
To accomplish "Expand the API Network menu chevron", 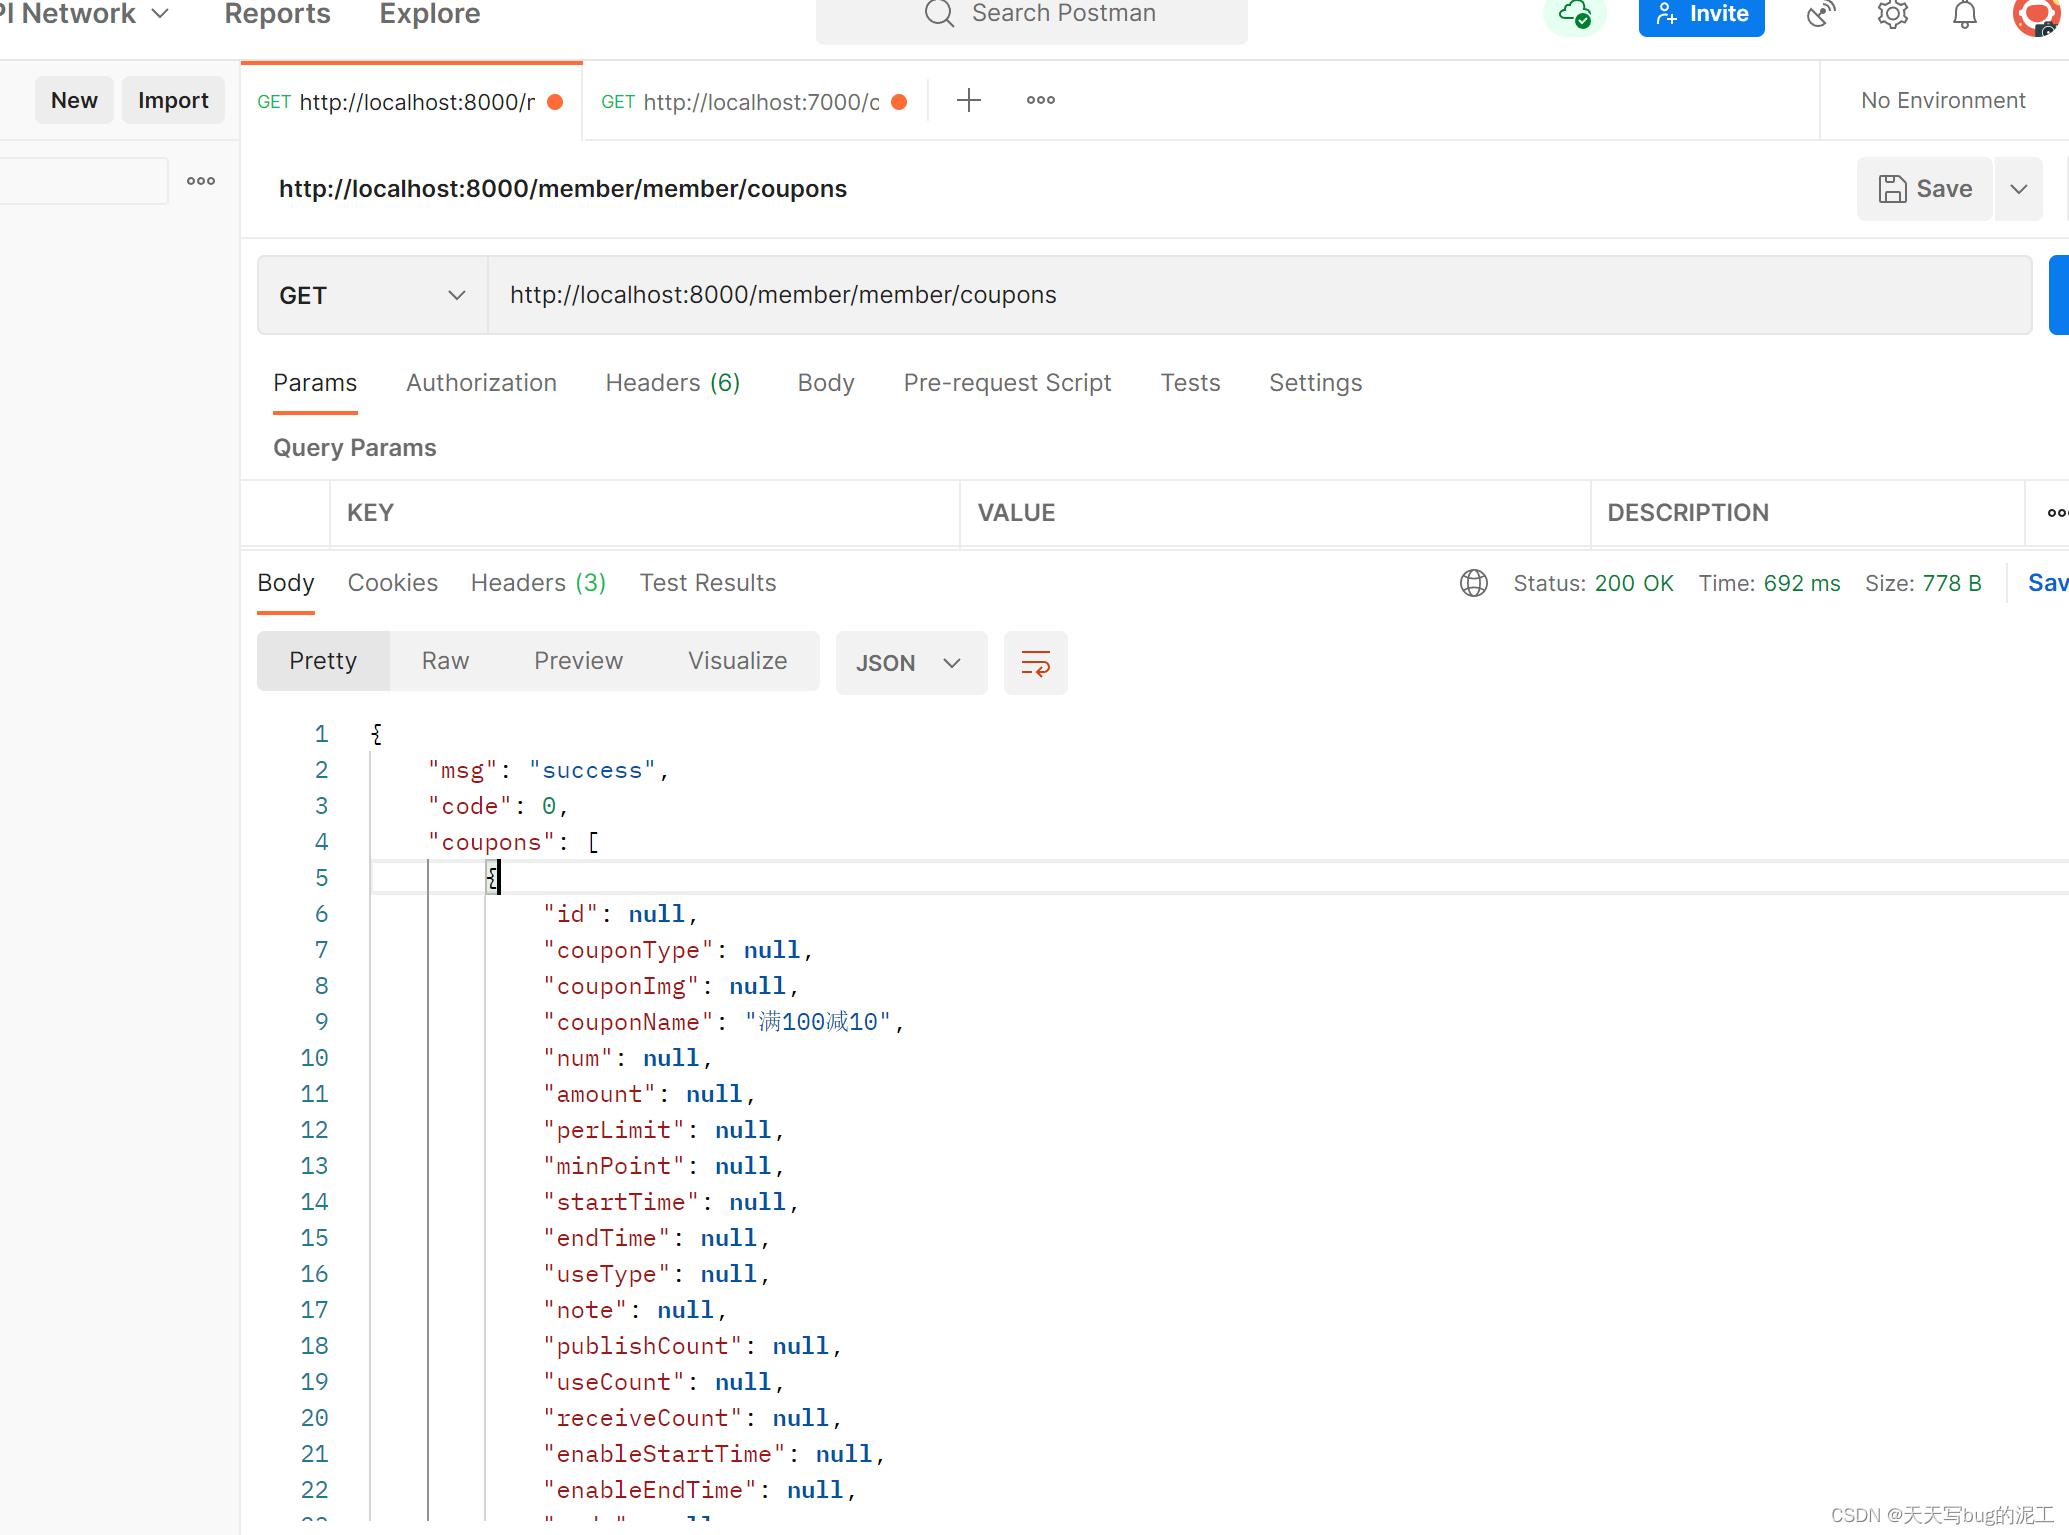I will tap(160, 14).
